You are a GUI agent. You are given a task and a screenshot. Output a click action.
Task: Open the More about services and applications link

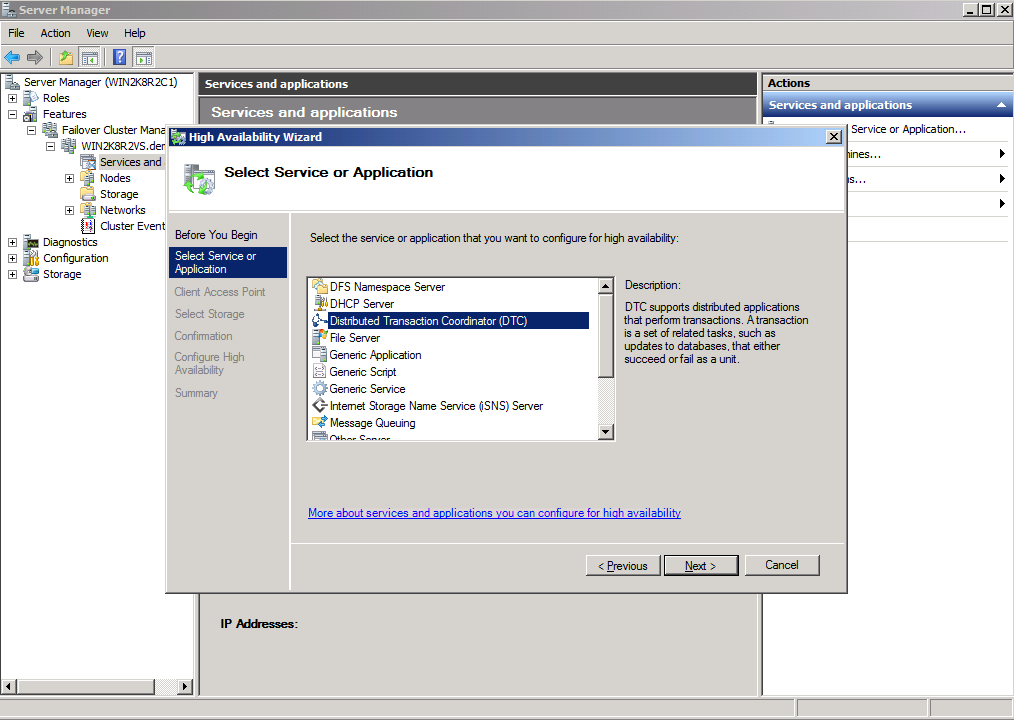494,513
